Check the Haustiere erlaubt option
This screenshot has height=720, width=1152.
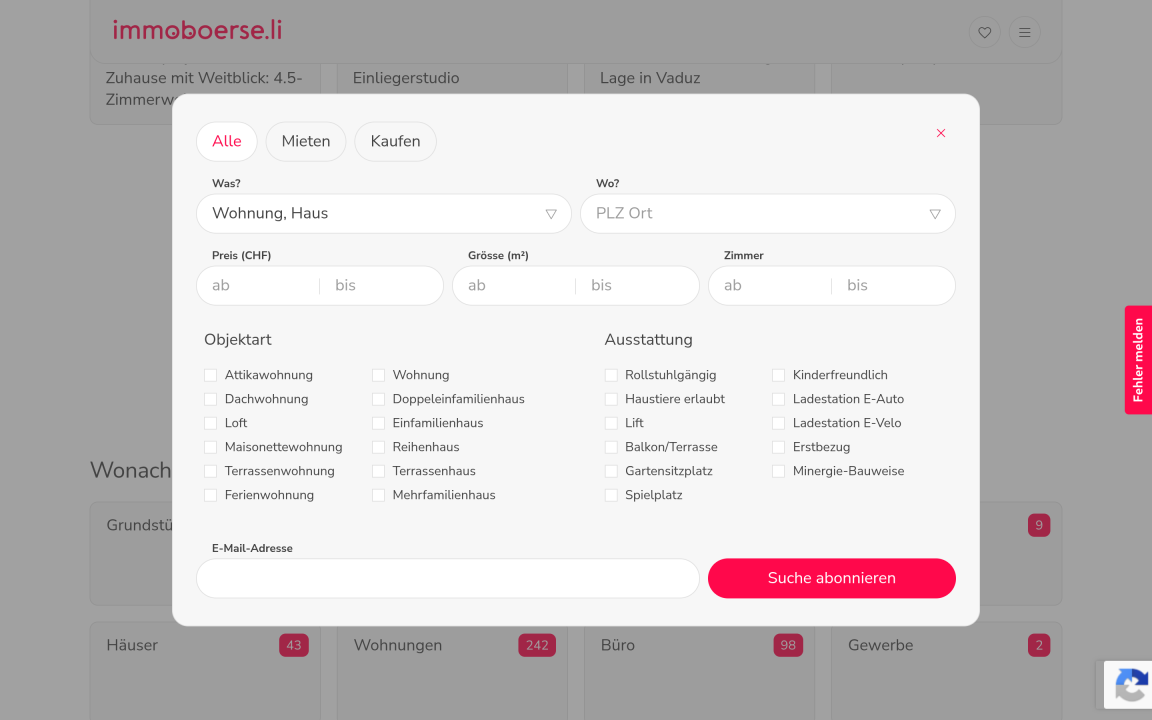611,400
